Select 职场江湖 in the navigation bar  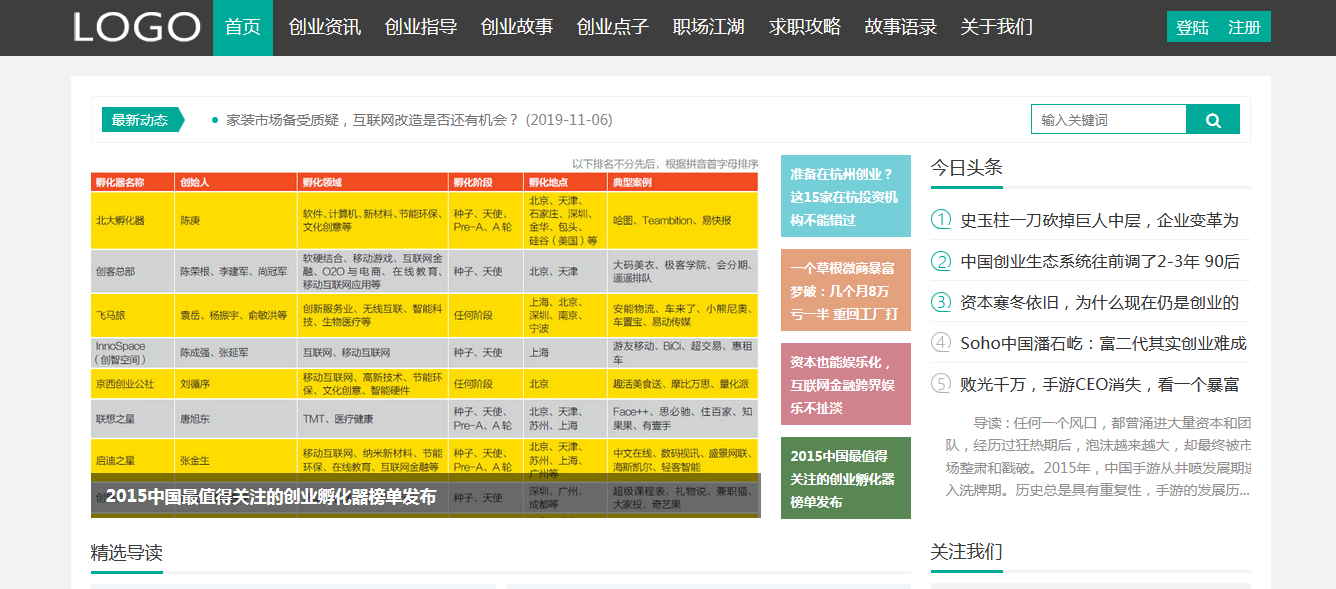tap(709, 27)
